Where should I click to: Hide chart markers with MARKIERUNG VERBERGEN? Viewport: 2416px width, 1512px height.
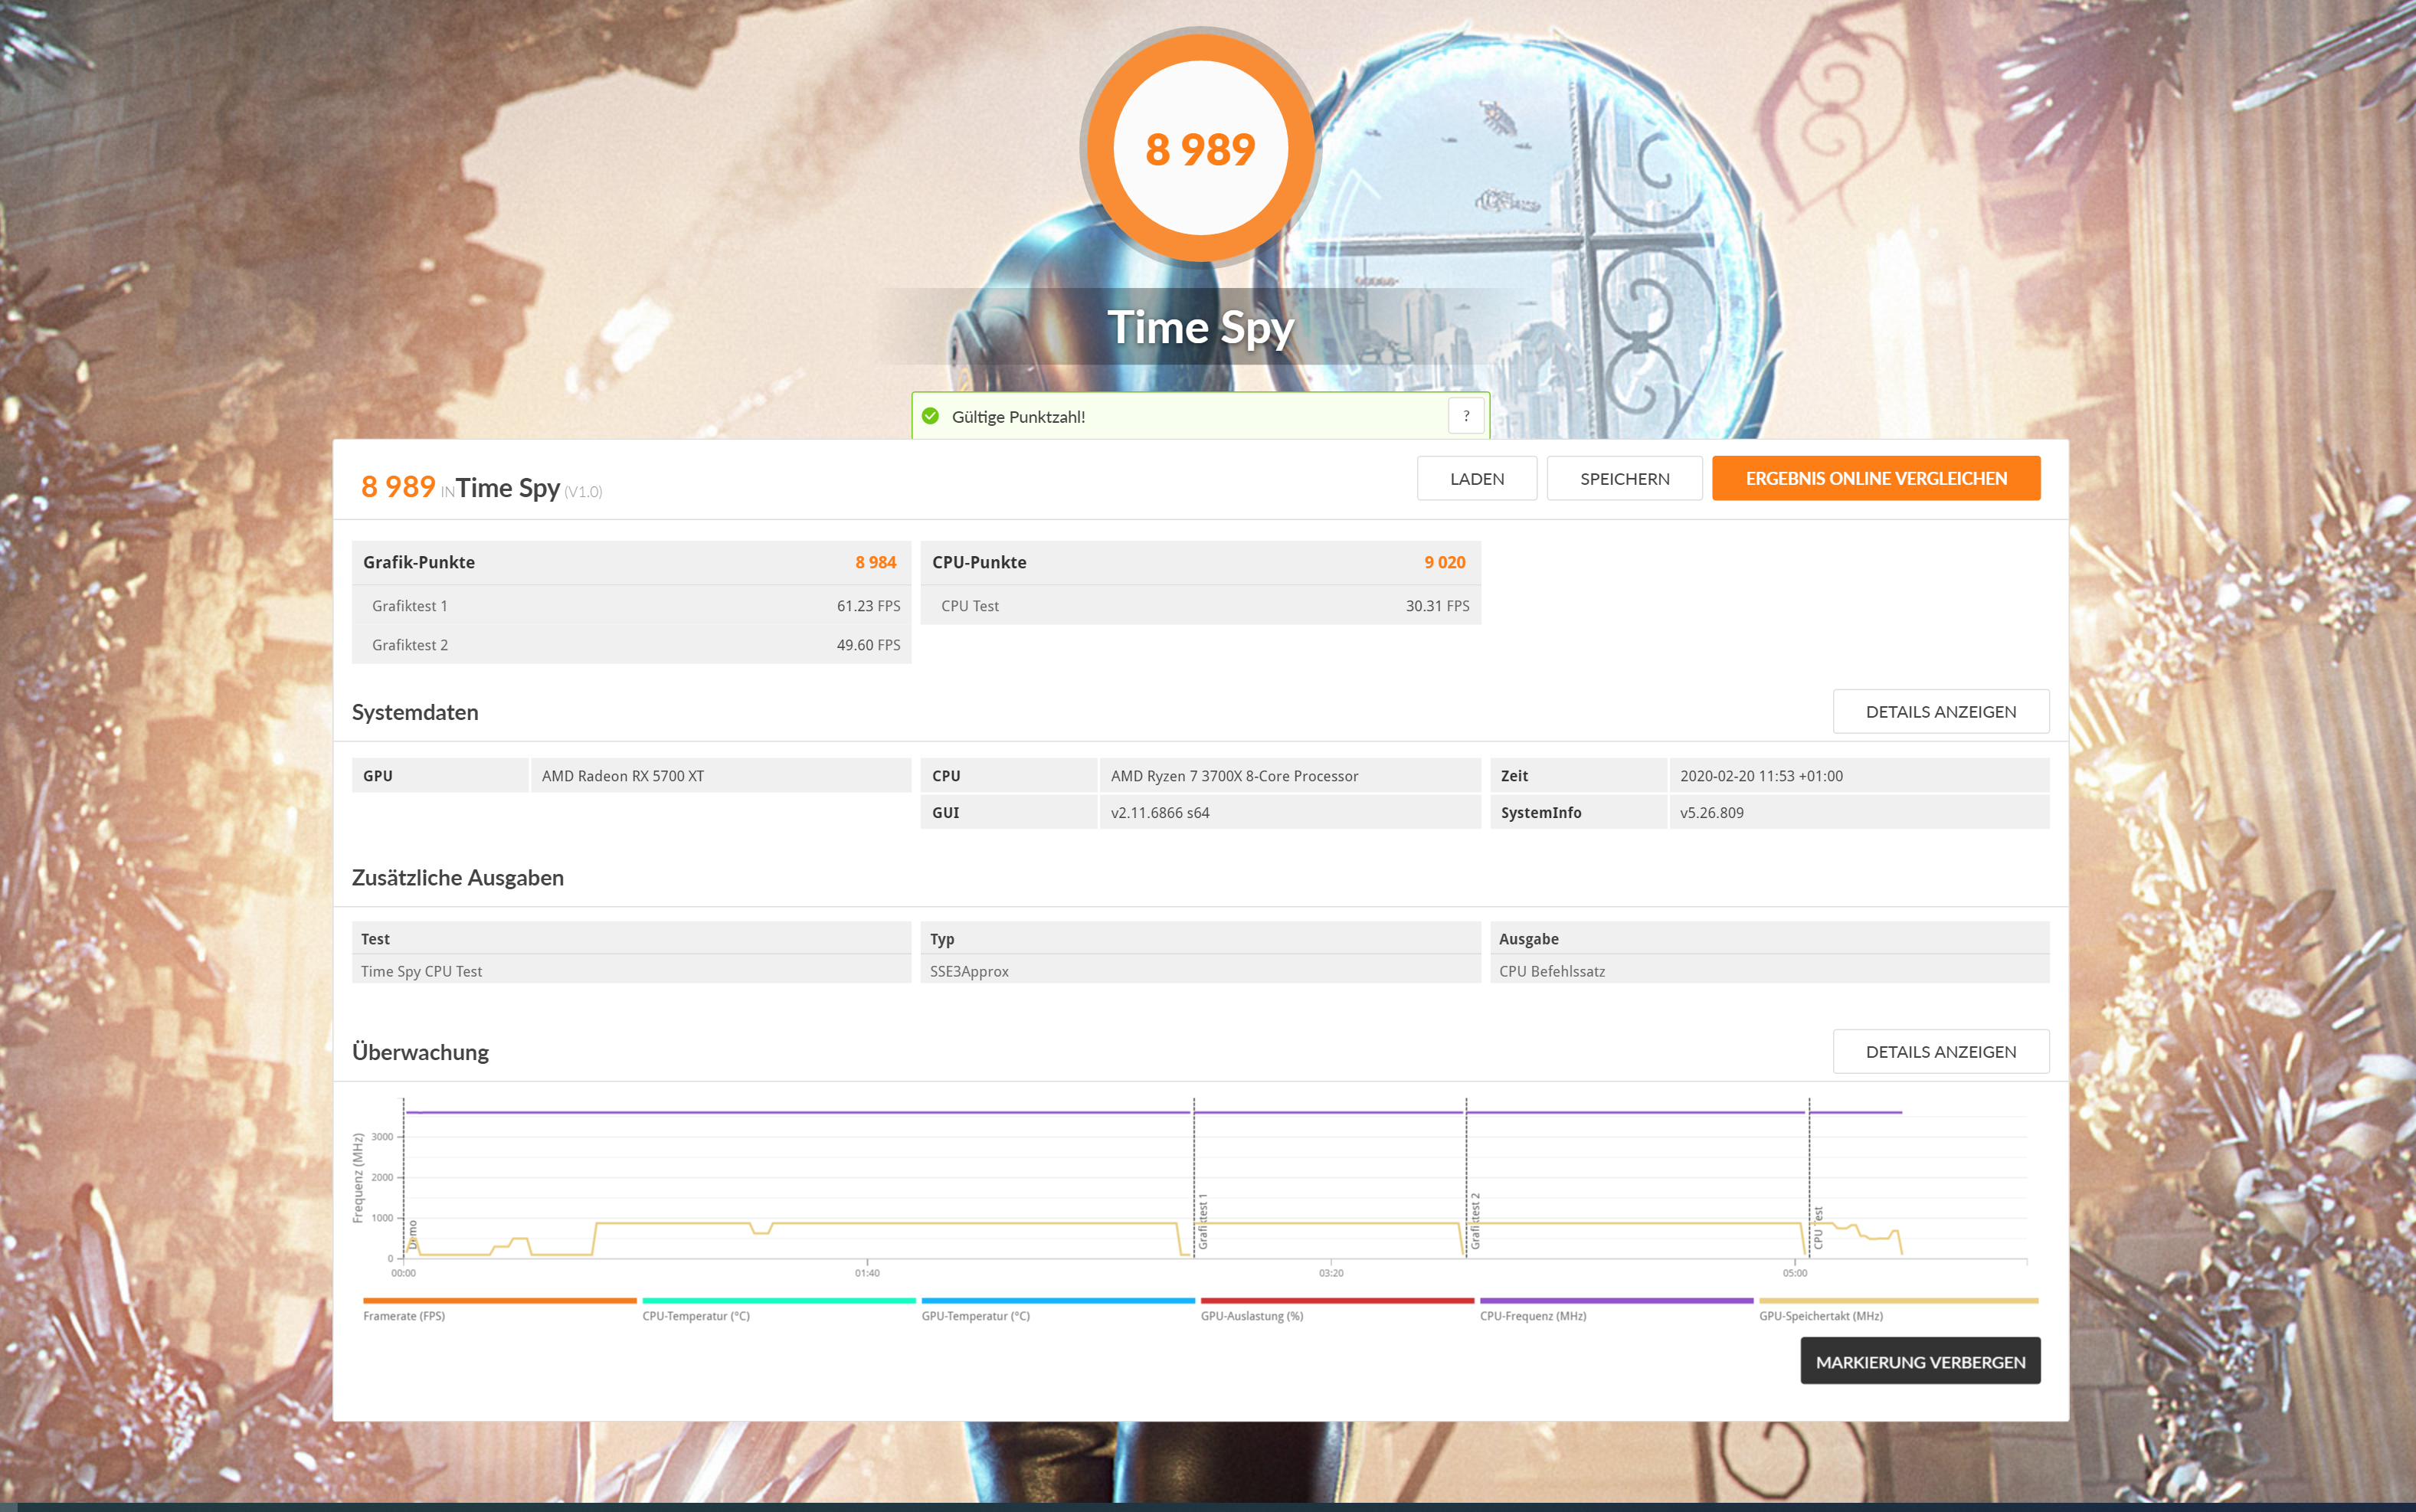pyautogui.click(x=1919, y=1361)
